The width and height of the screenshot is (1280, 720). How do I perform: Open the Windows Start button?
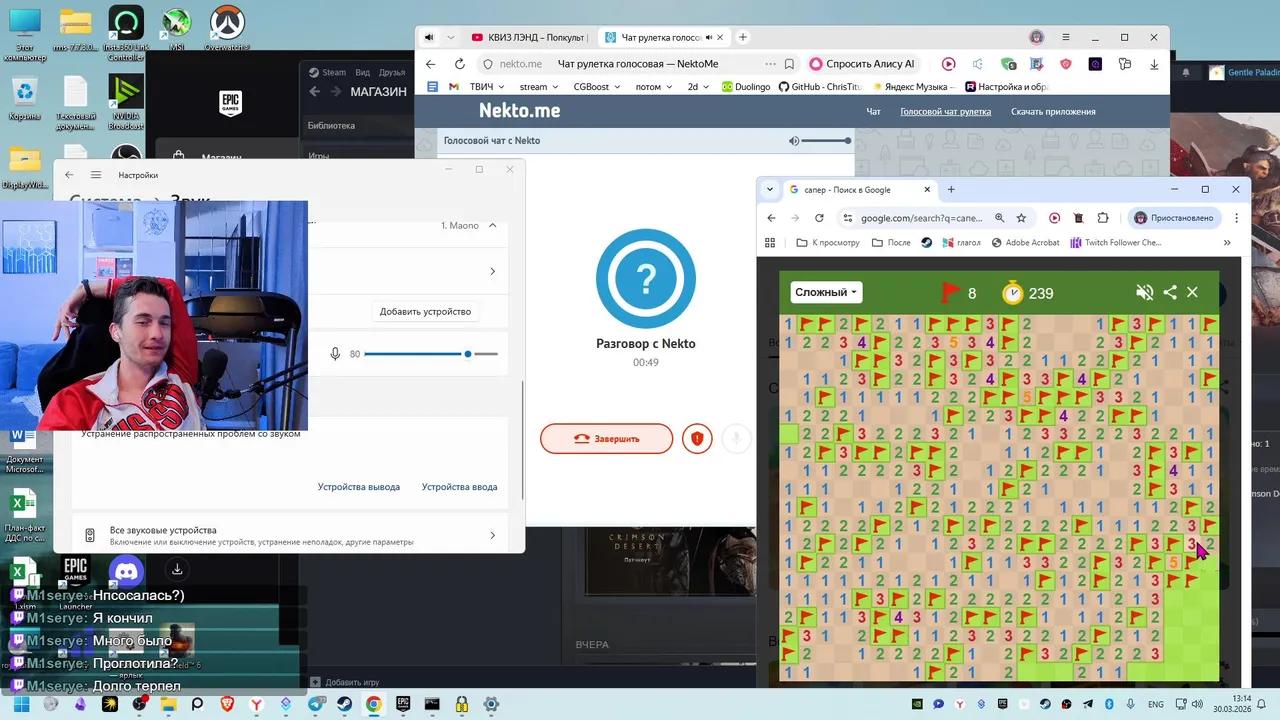tap(21, 704)
